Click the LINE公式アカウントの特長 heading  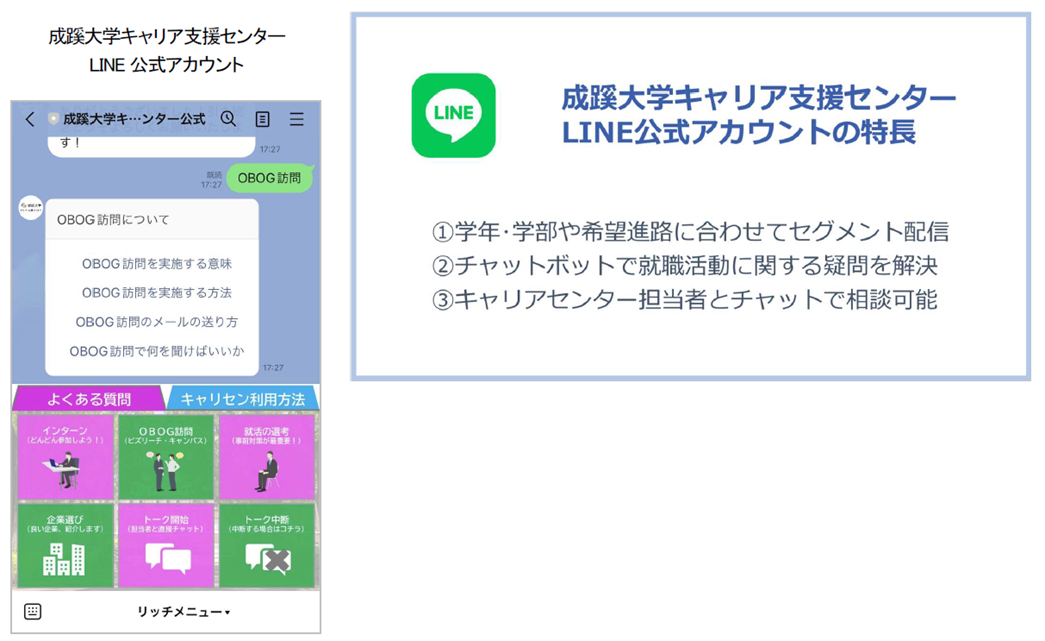click(x=738, y=132)
